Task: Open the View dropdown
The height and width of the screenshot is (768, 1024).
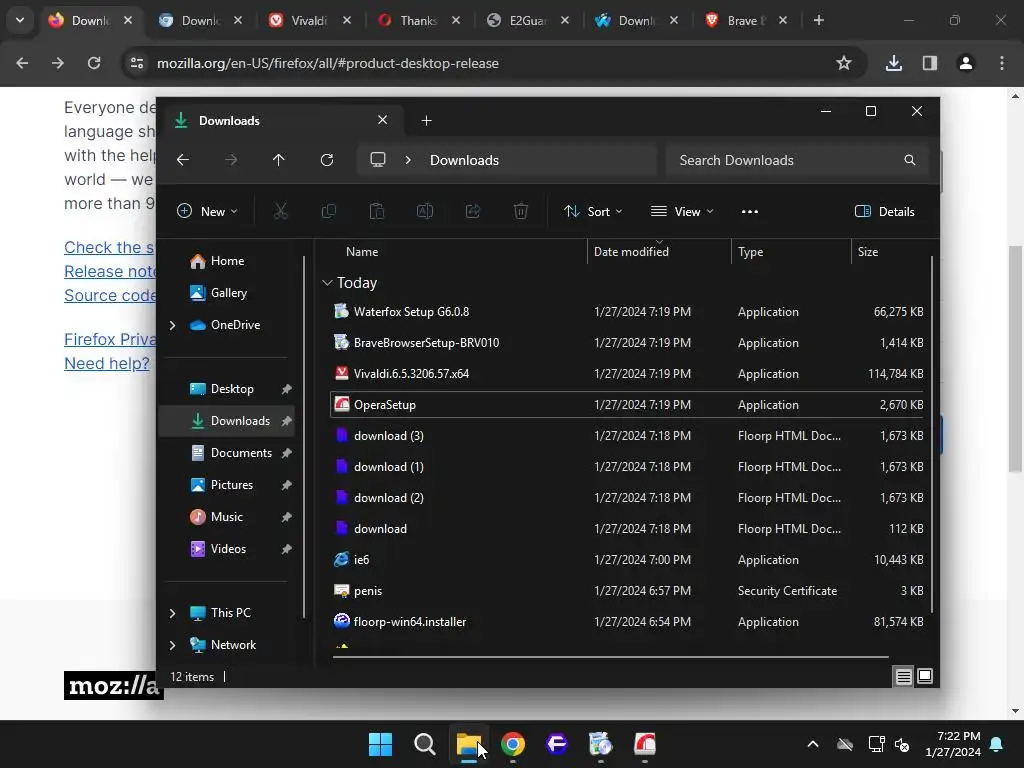Action: [x=682, y=211]
